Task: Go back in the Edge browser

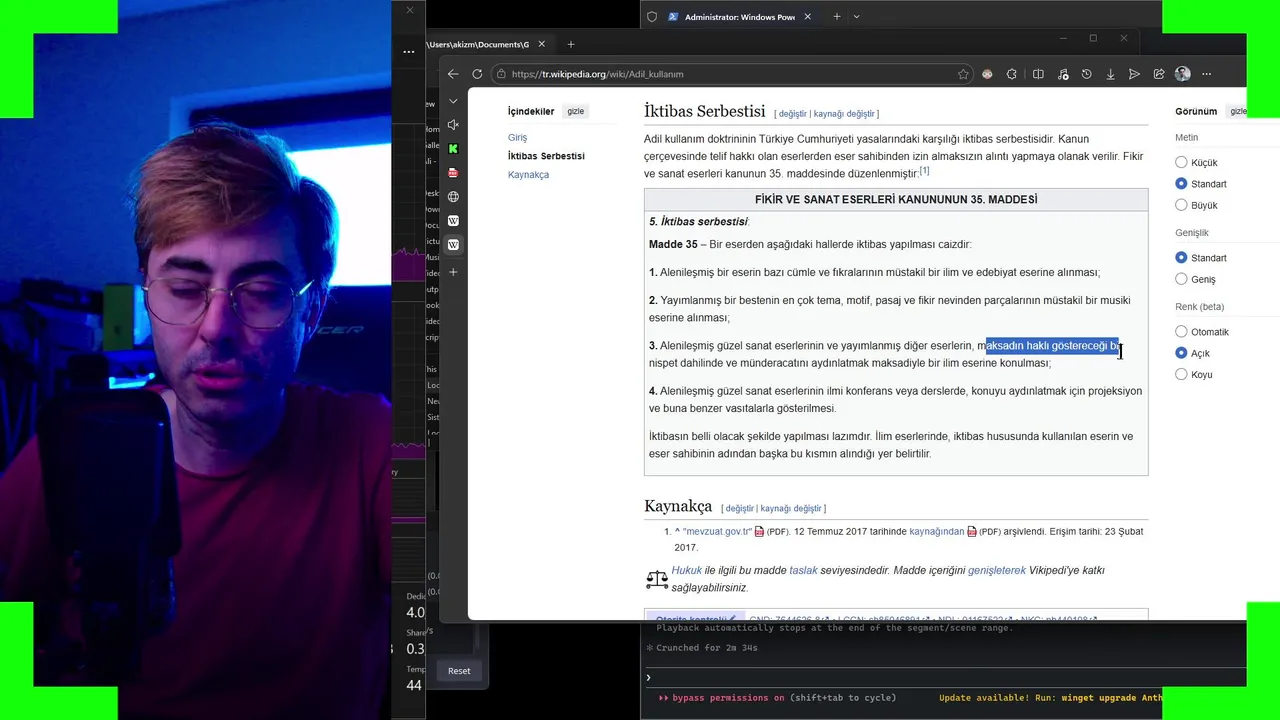Action: click(x=453, y=74)
